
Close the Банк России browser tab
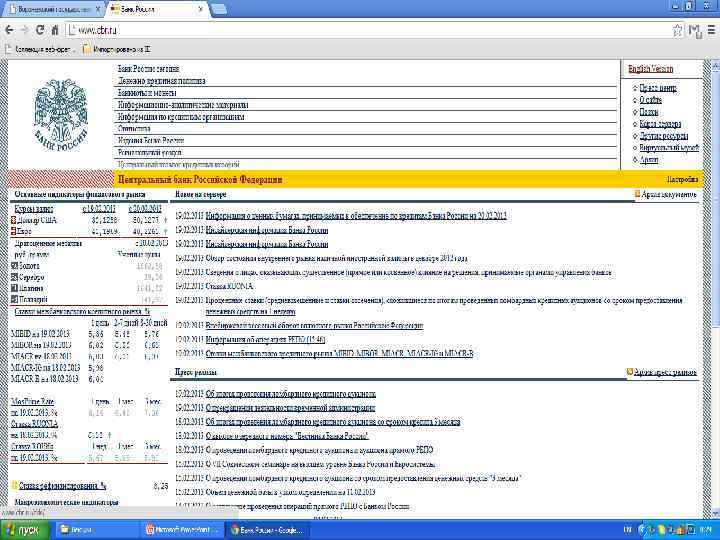(201, 9)
